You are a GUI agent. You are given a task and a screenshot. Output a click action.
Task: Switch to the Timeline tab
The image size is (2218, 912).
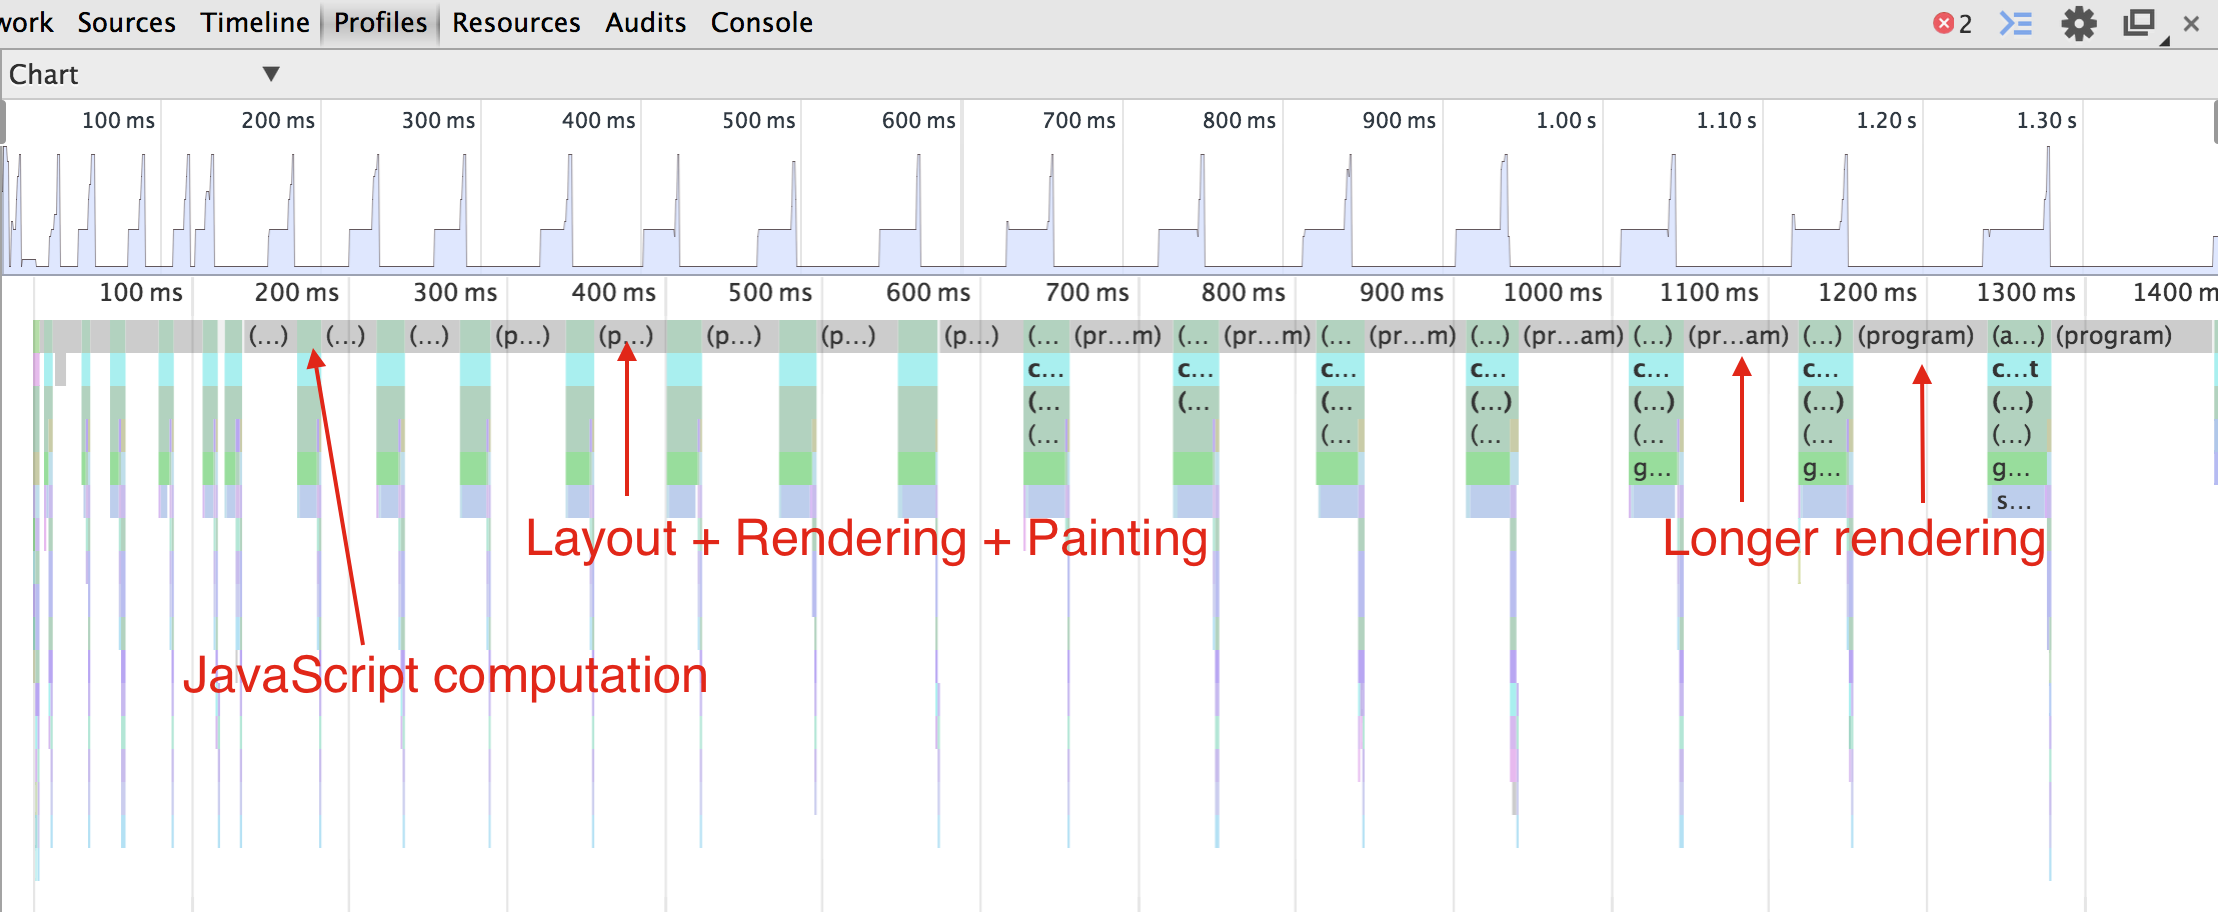pyautogui.click(x=255, y=23)
